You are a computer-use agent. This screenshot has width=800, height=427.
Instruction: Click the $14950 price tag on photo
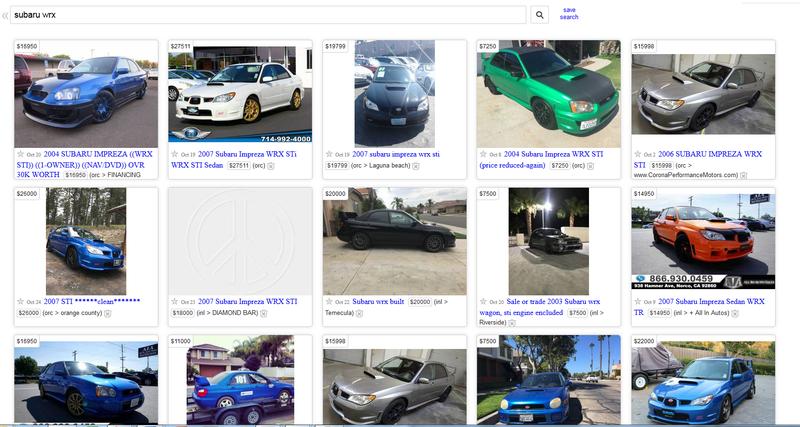(644, 194)
